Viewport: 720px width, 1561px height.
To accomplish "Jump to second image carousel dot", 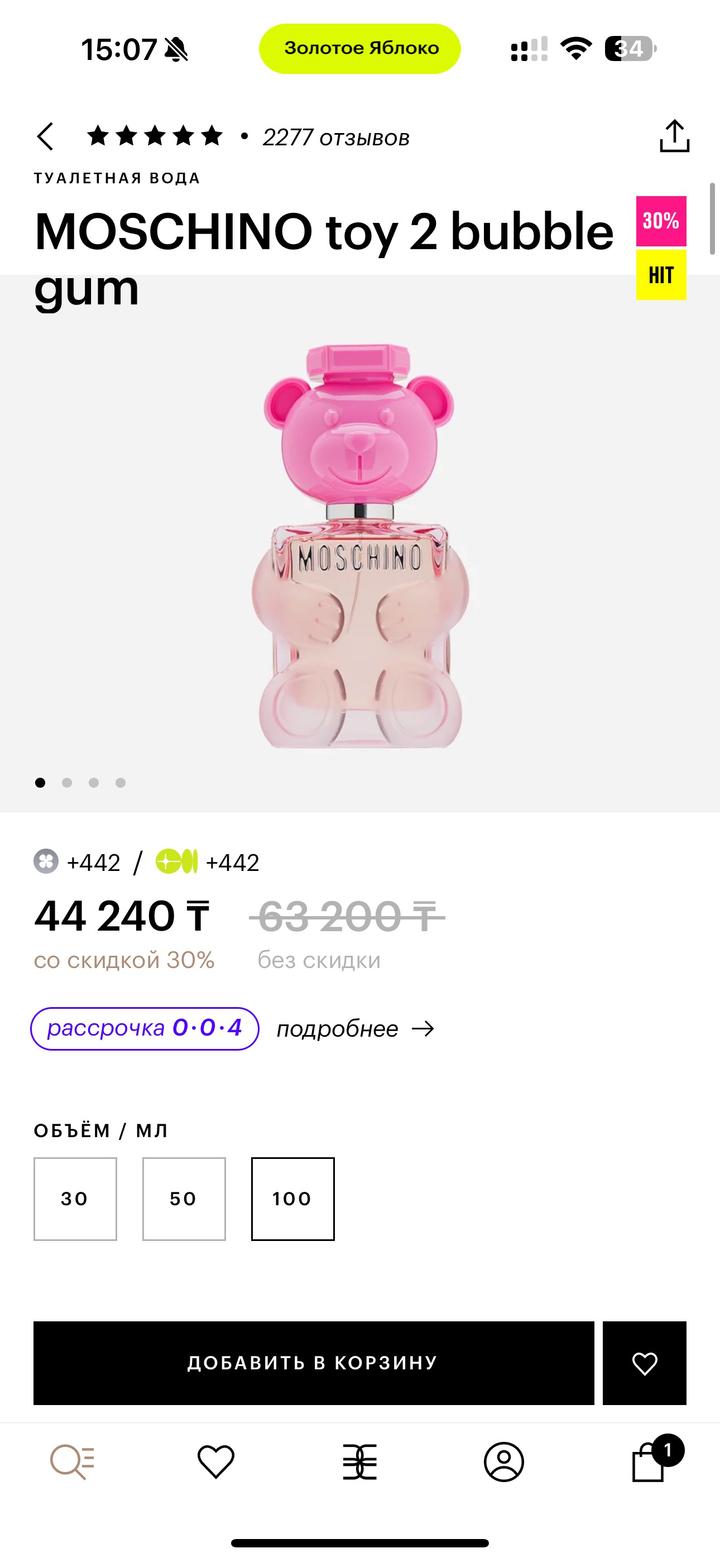I will tap(67, 783).
